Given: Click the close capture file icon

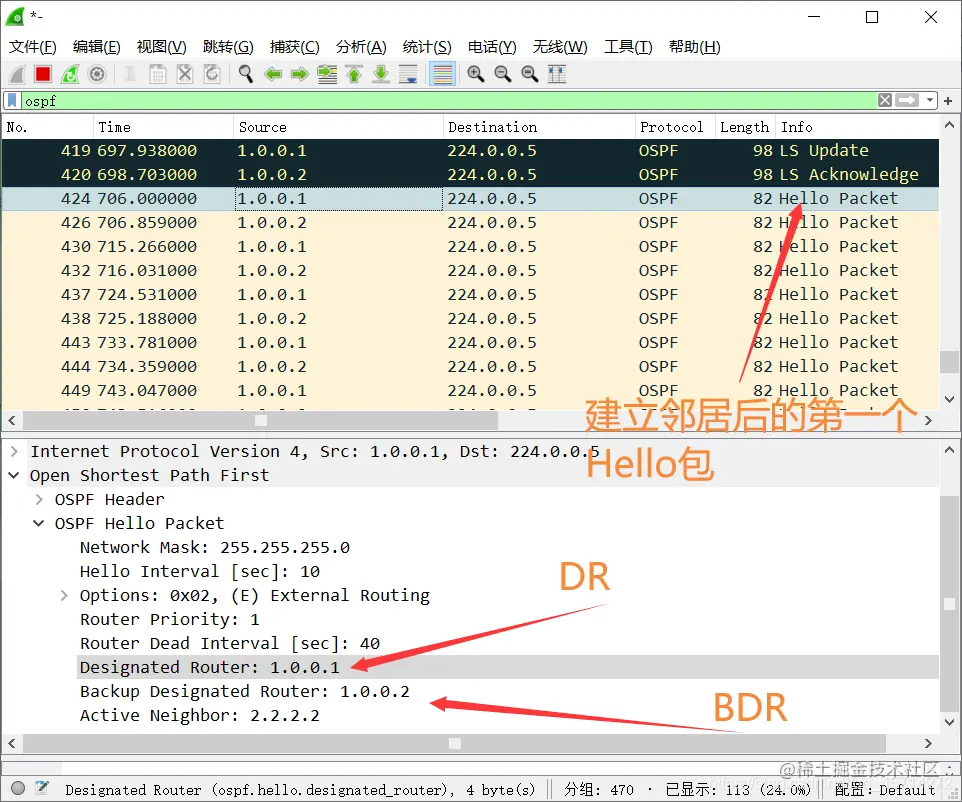Looking at the screenshot, I should 185,74.
